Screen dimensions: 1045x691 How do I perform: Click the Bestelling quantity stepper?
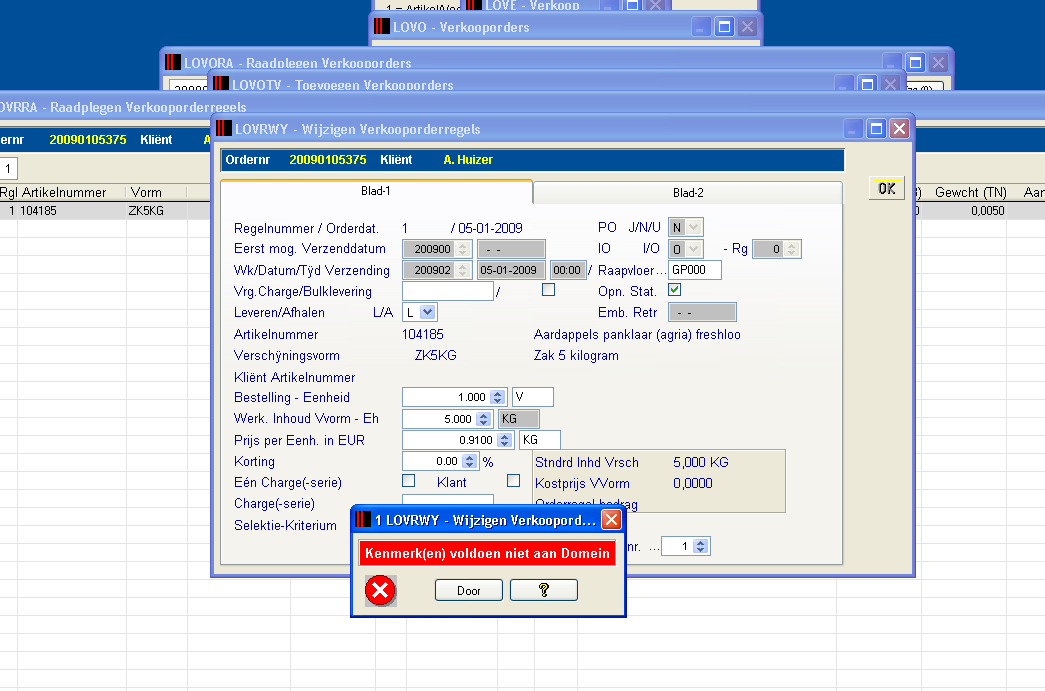(497, 397)
